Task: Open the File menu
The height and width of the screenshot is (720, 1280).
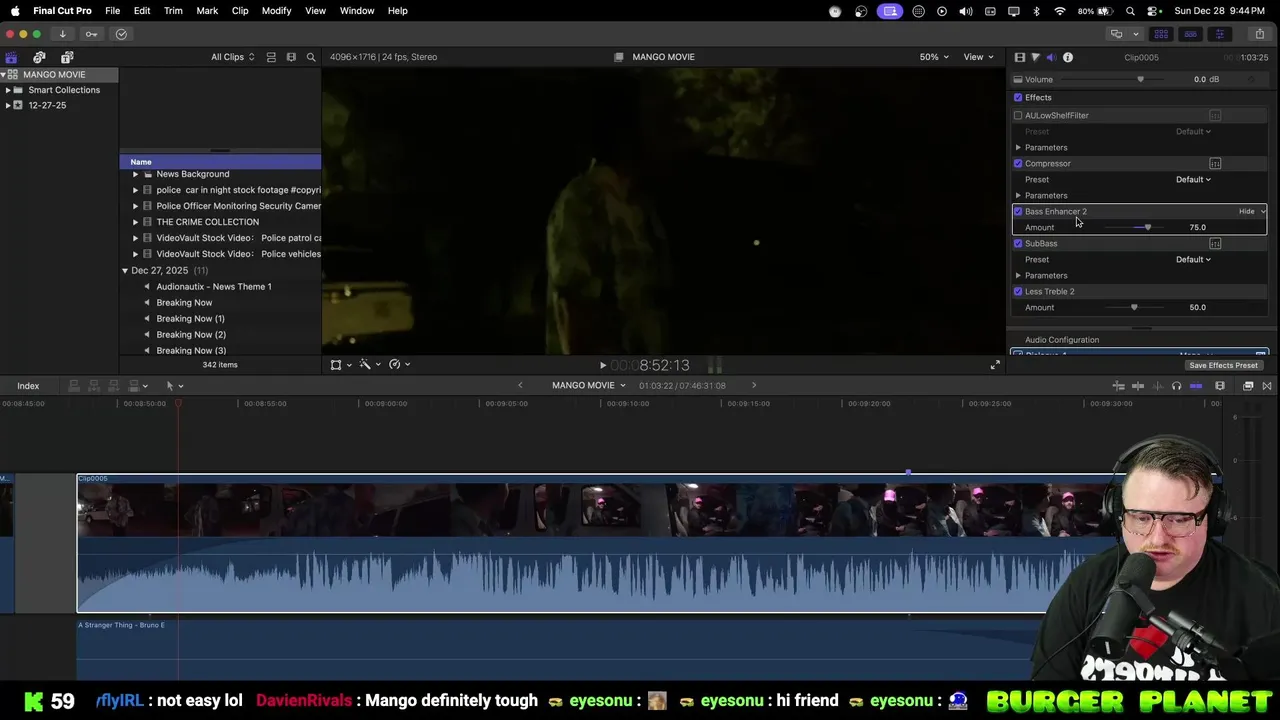Action: 112,10
